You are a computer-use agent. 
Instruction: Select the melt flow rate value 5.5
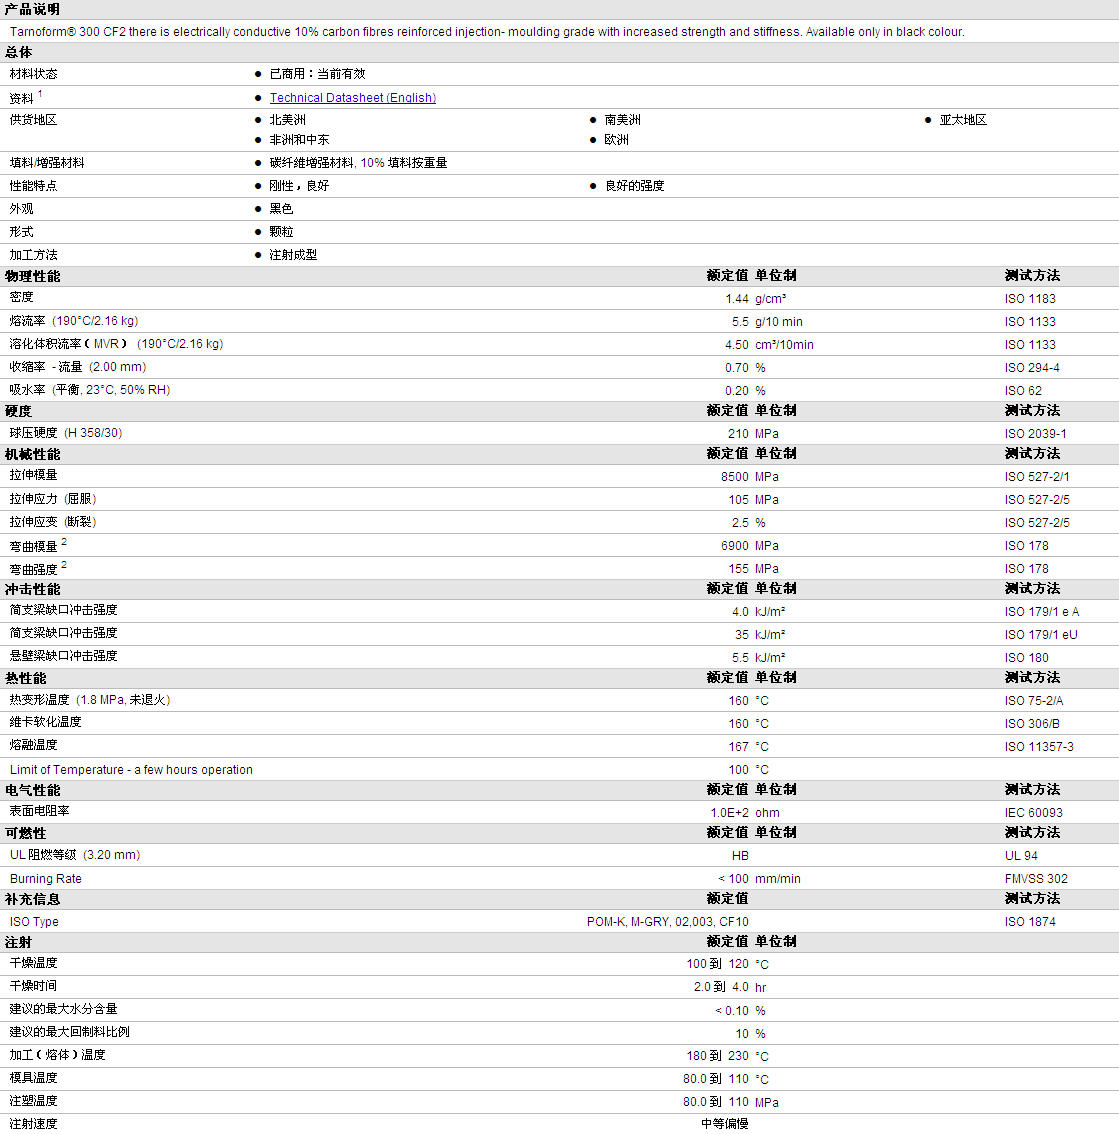[740, 322]
